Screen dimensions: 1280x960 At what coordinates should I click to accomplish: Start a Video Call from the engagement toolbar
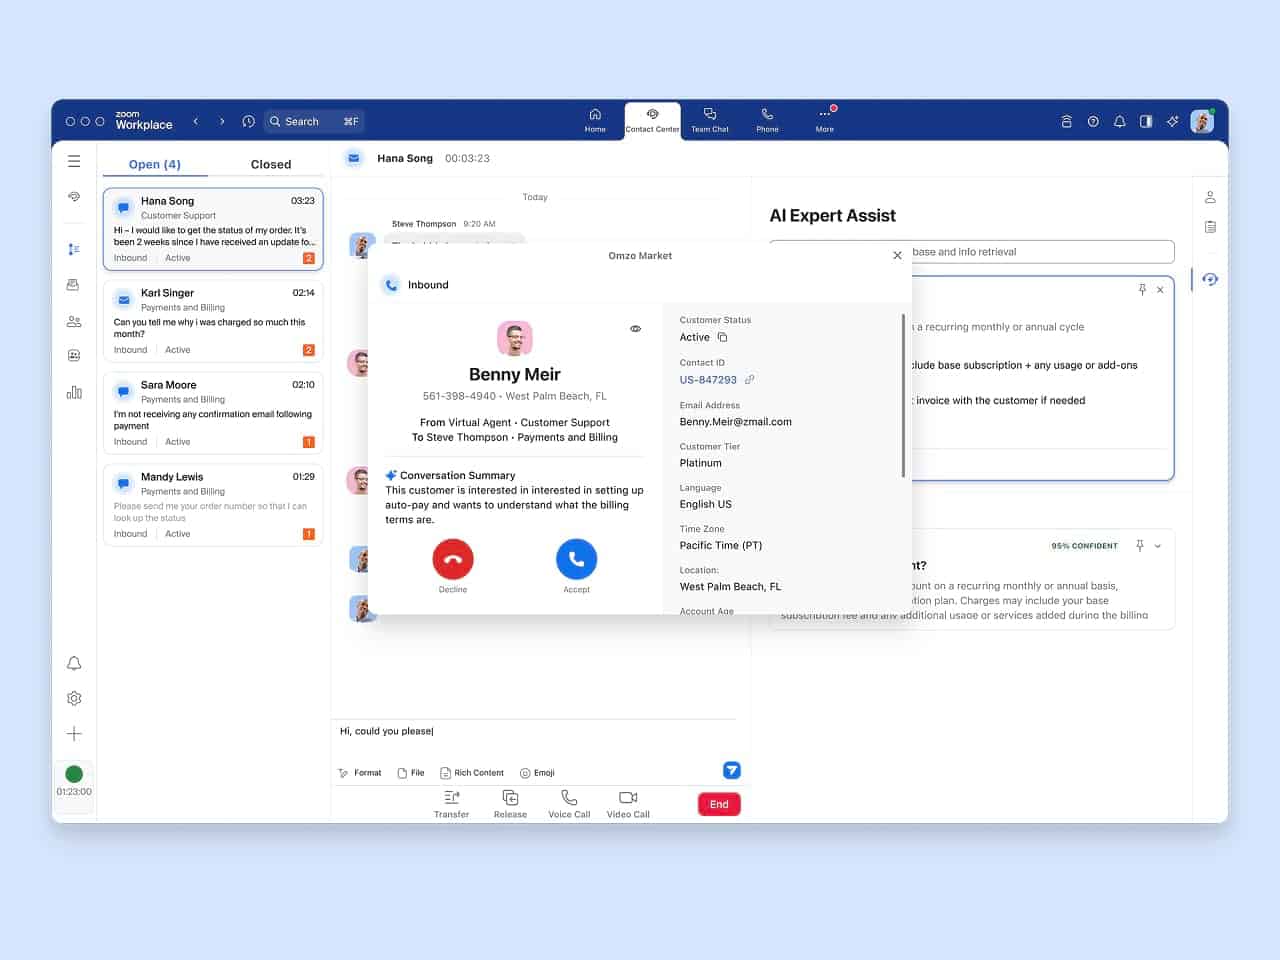[627, 803]
